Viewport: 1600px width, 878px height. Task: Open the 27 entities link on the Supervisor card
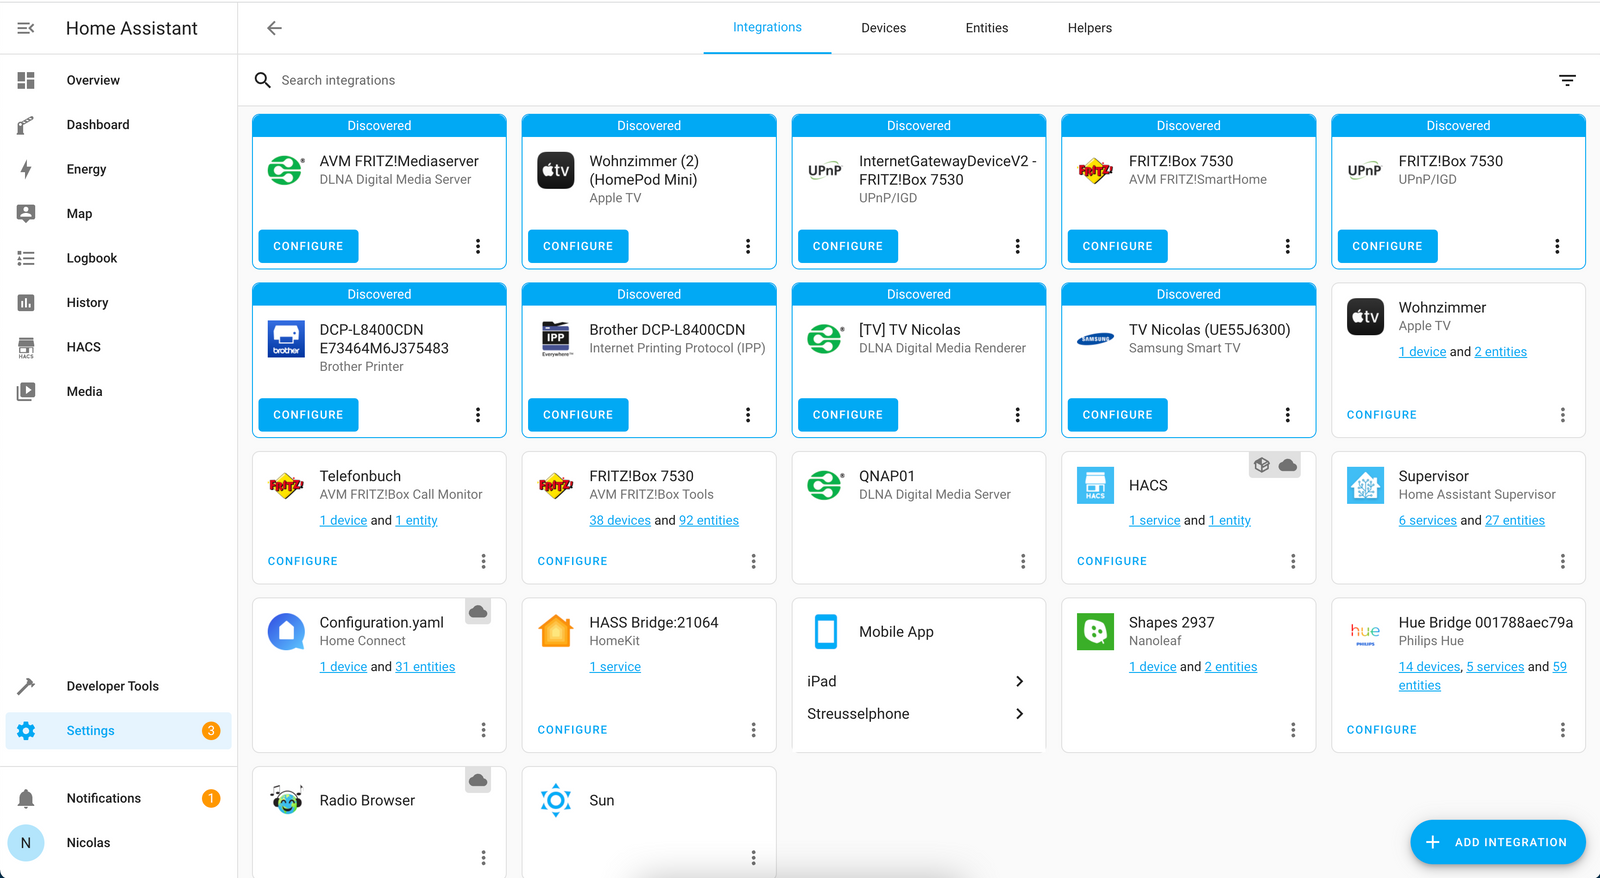pyautogui.click(x=1515, y=520)
